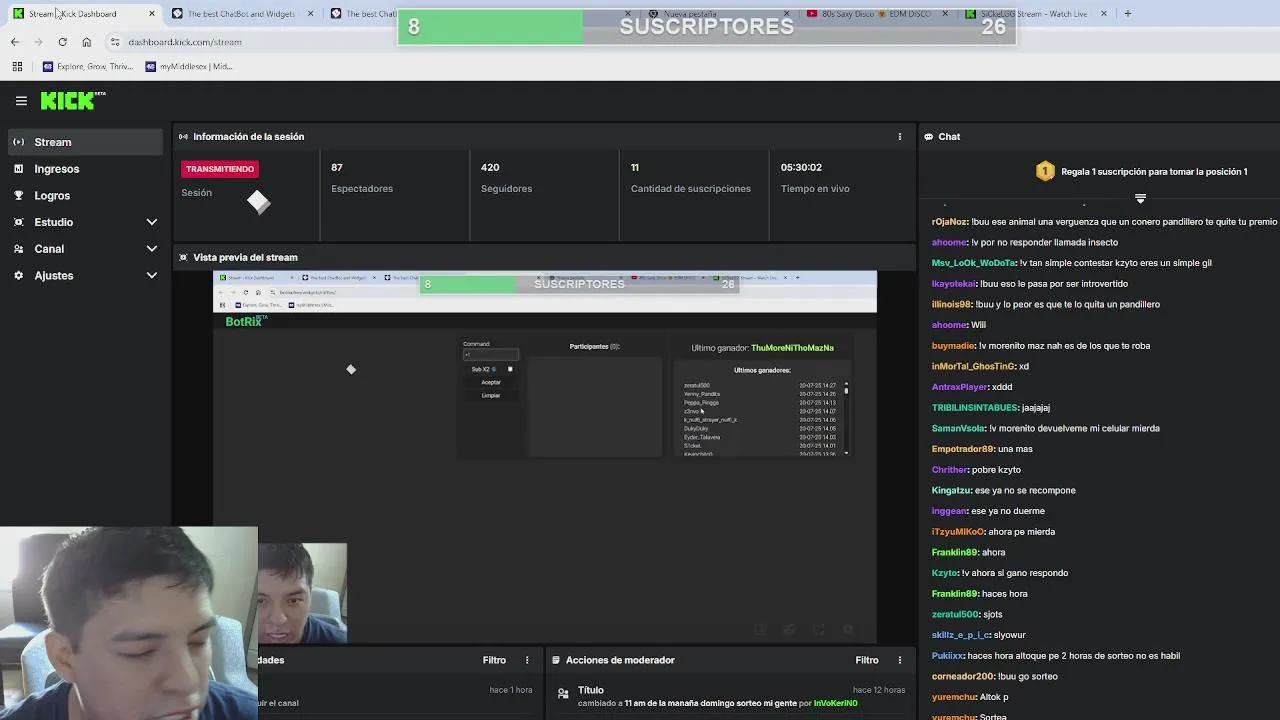
Task: Open a new browser tab
Action: pyautogui.click(x=1127, y=14)
